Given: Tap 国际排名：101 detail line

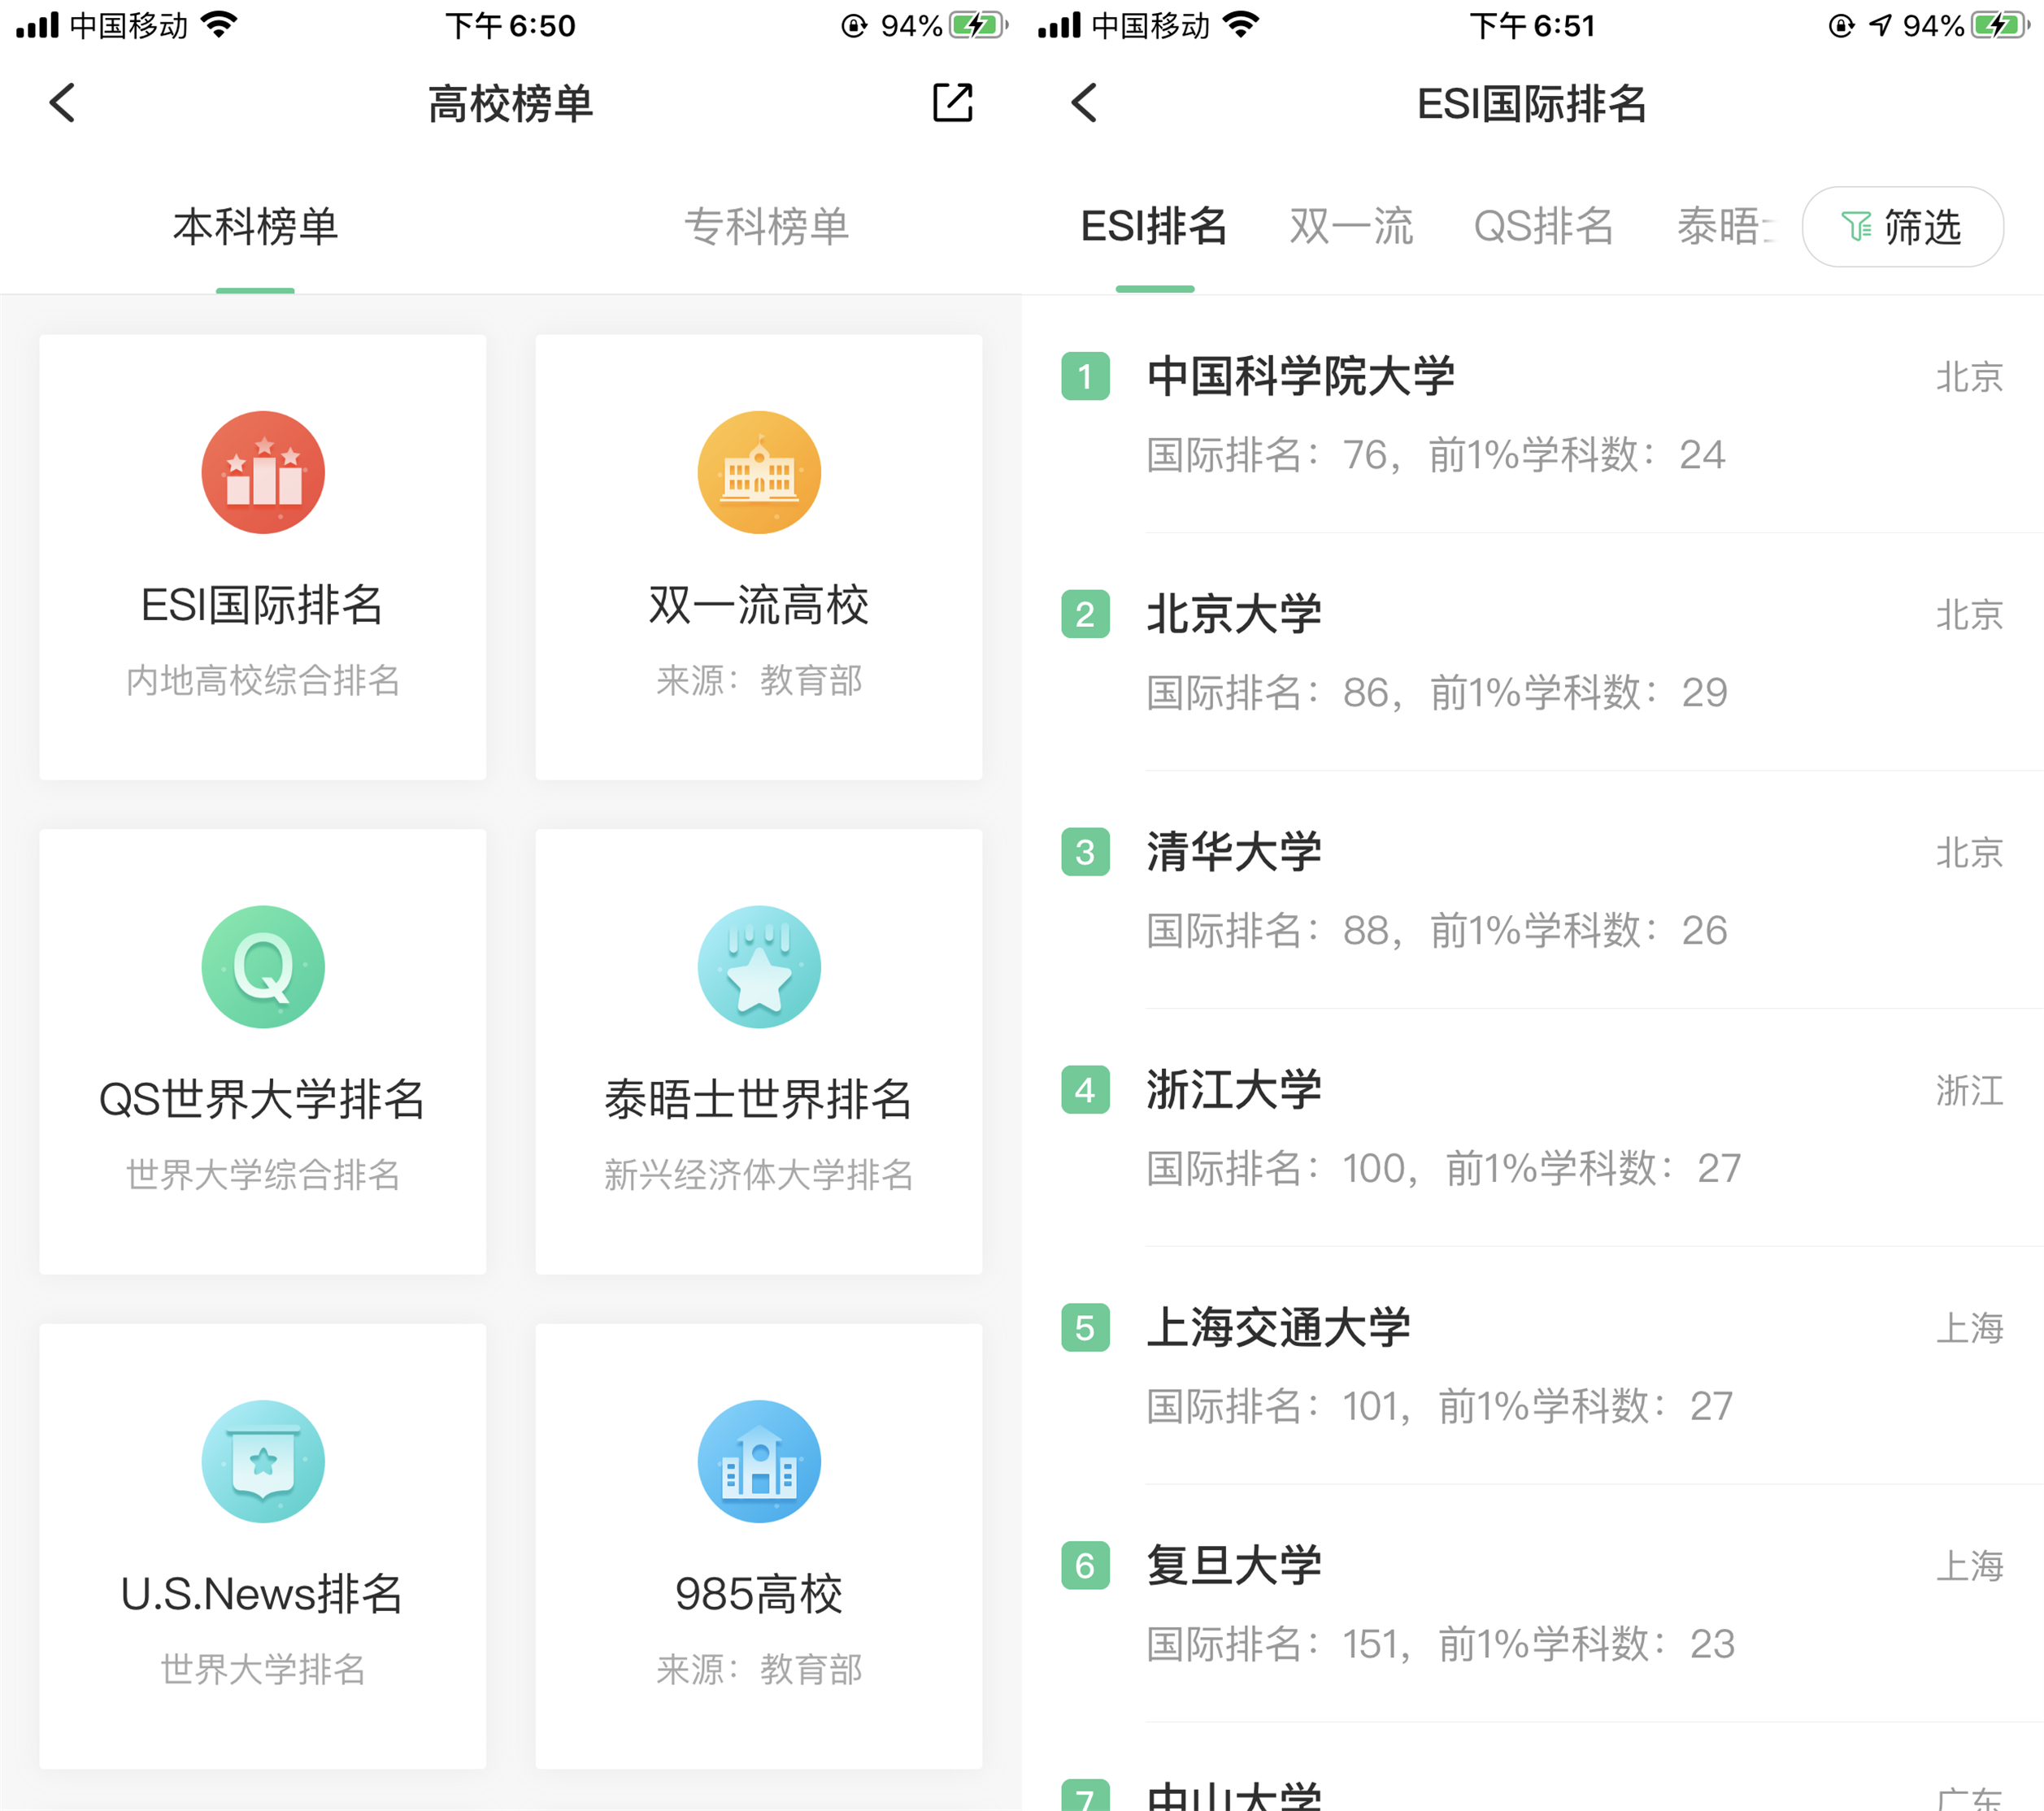Looking at the screenshot, I should coord(1440,1407).
